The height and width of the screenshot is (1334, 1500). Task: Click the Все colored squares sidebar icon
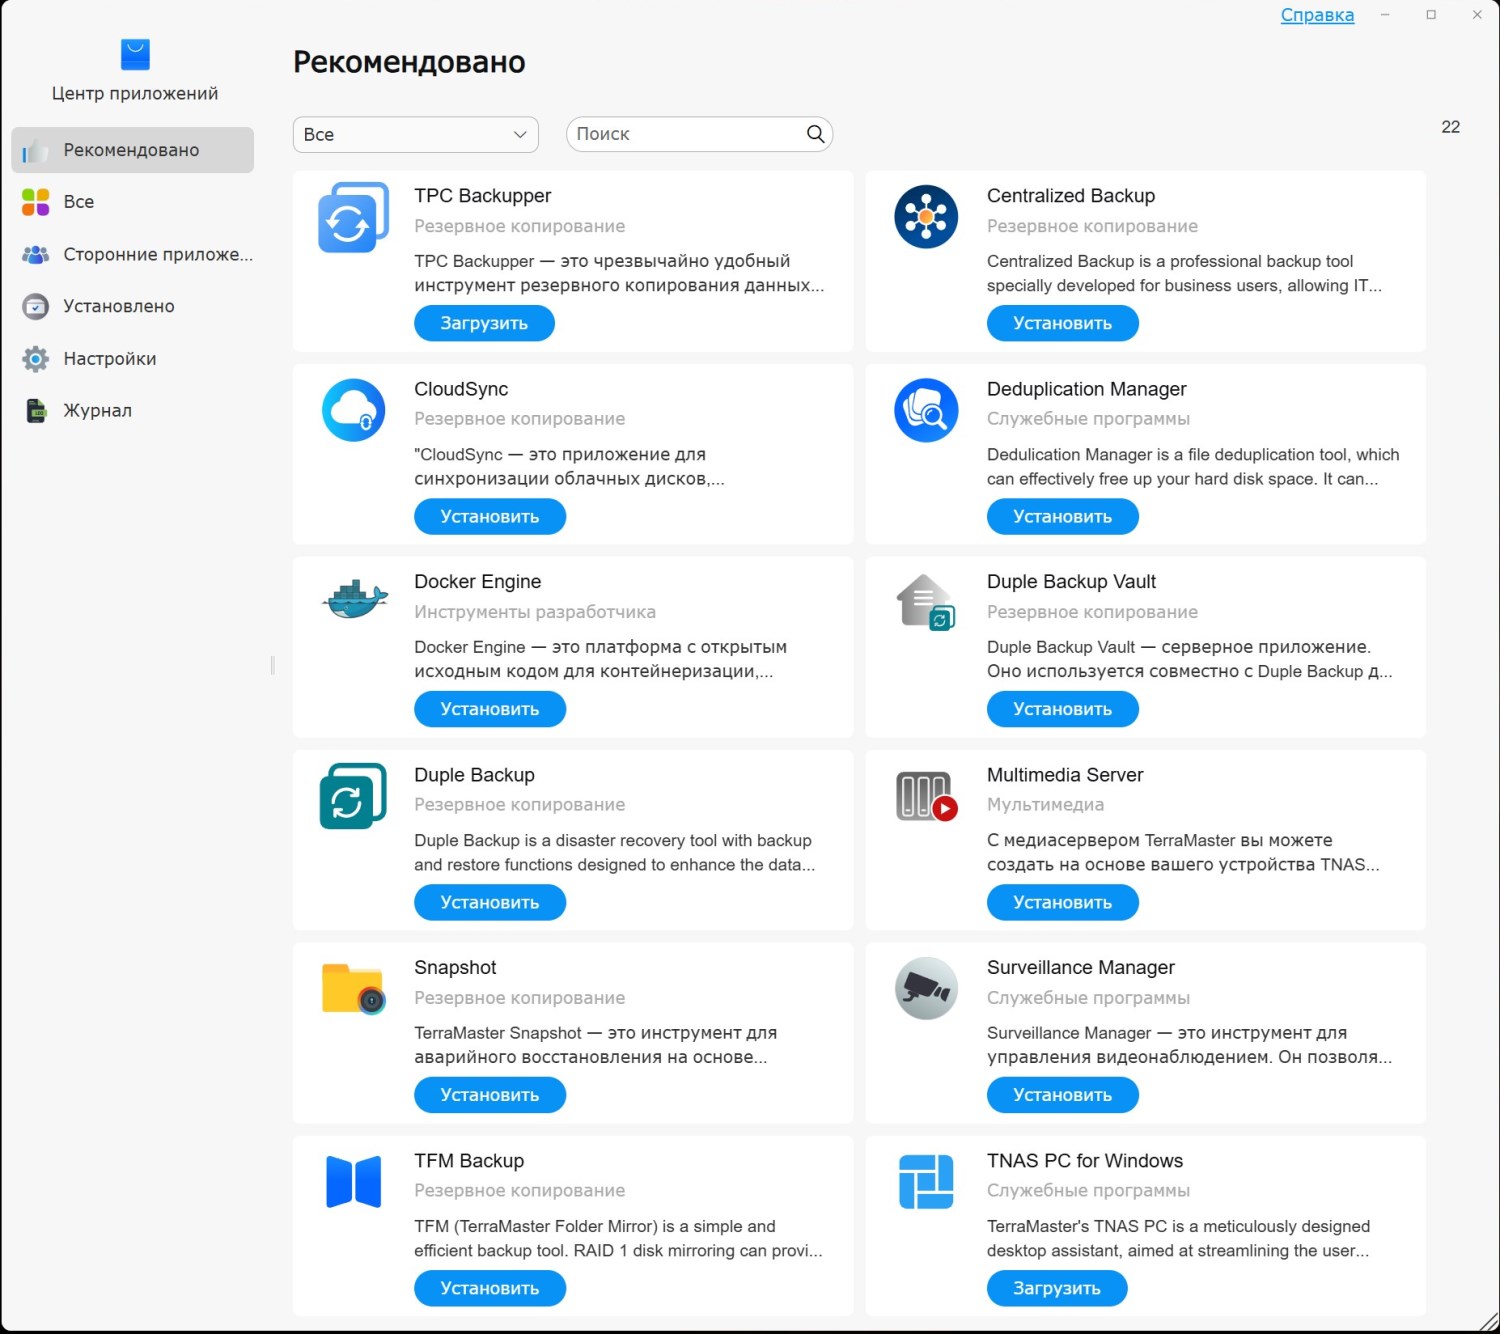(x=35, y=202)
